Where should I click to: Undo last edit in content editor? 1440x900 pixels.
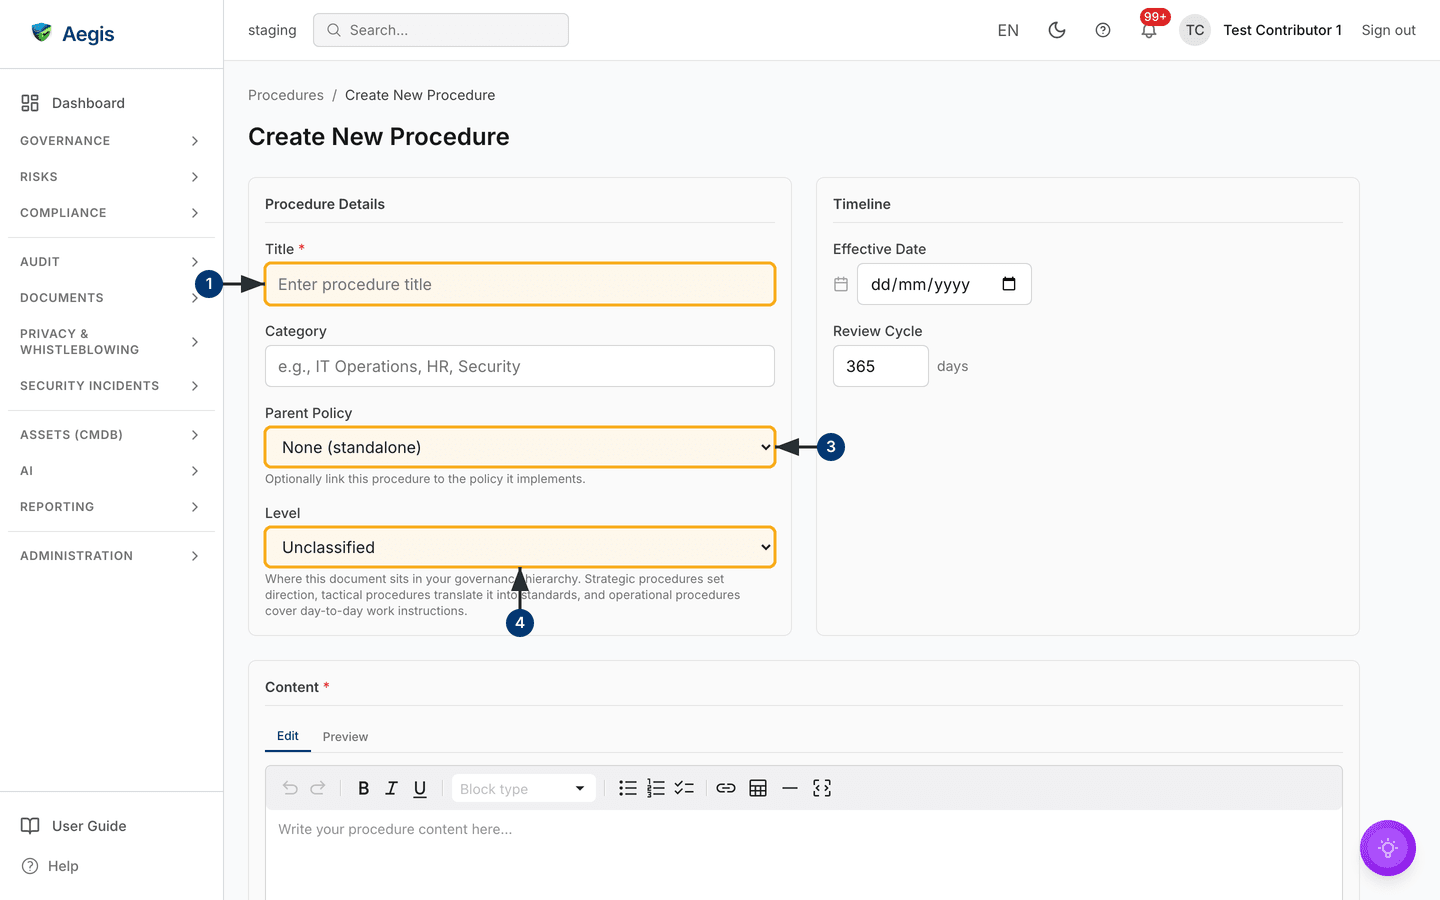[290, 788]
